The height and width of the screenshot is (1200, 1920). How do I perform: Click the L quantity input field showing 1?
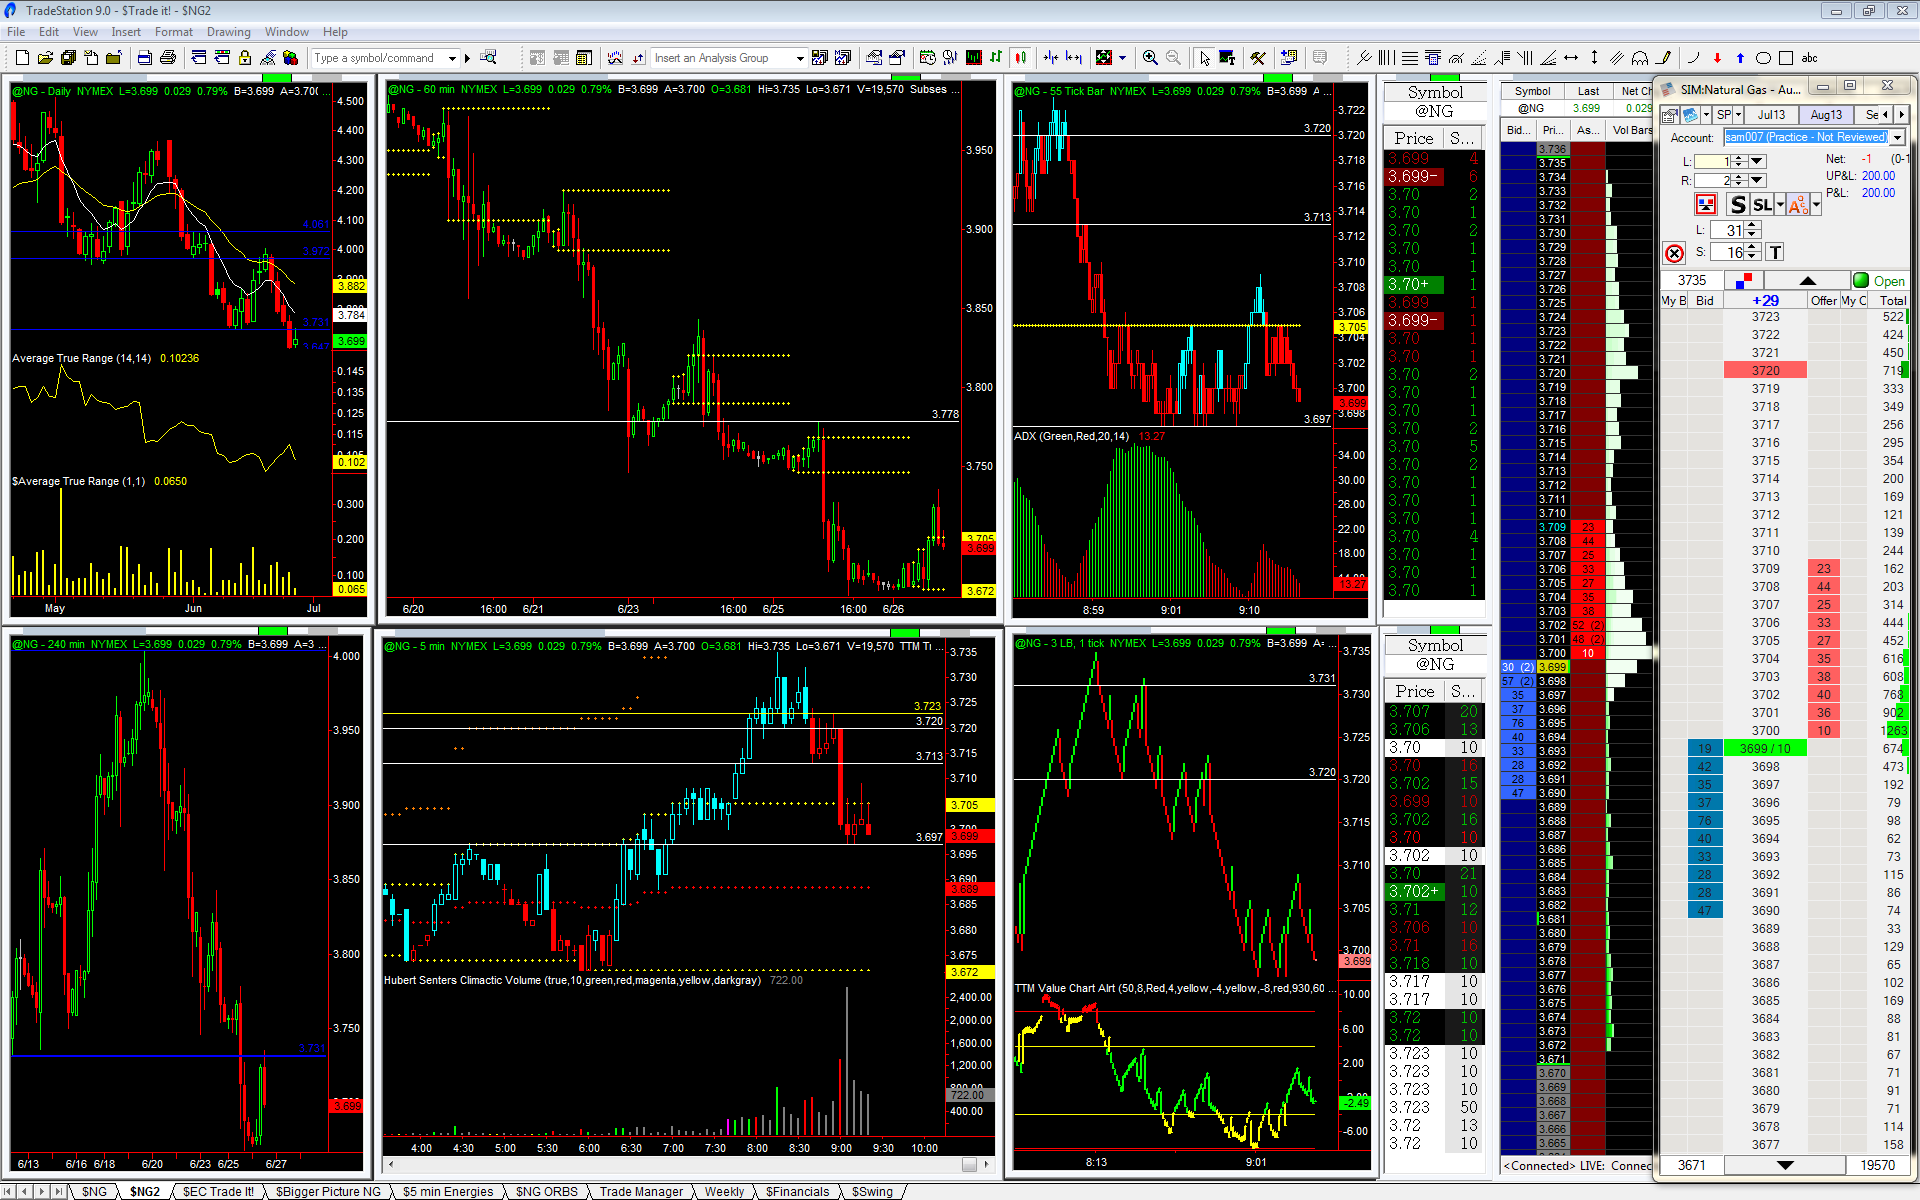coord(1713,161)
